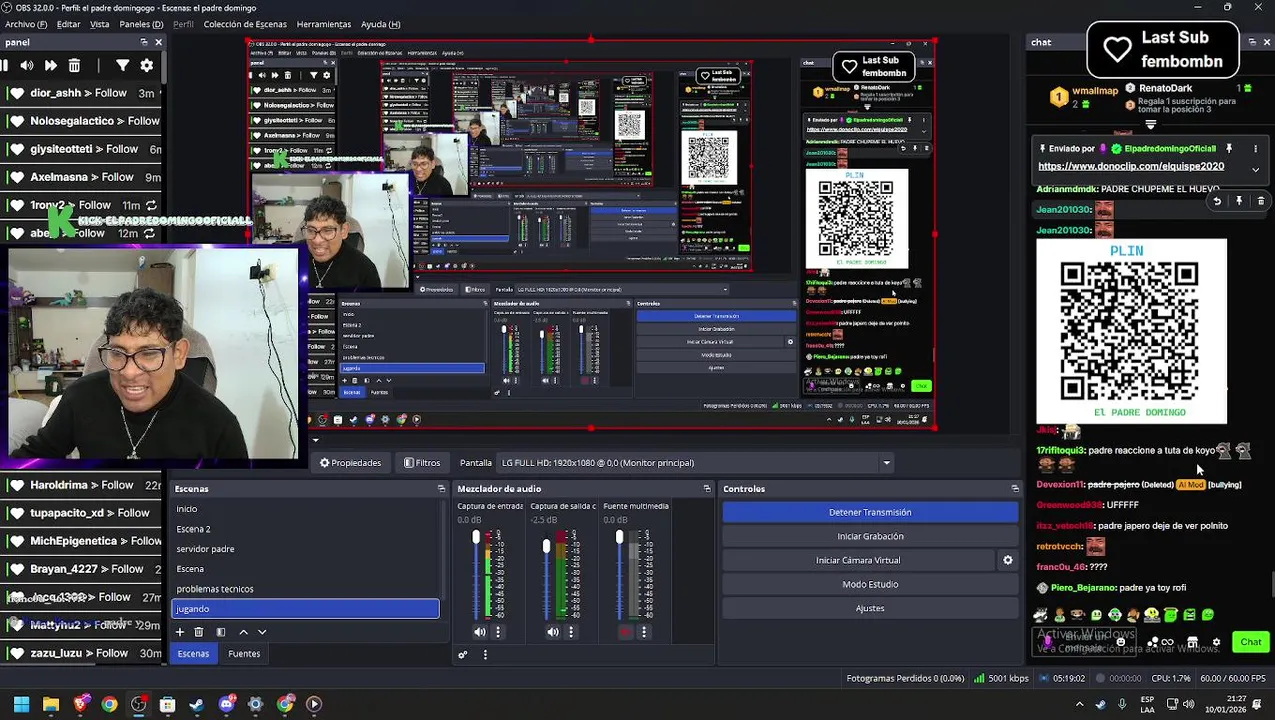Click Iniciar Cámara Virtual button
The image size is (1275, 720).
[858, 560]
